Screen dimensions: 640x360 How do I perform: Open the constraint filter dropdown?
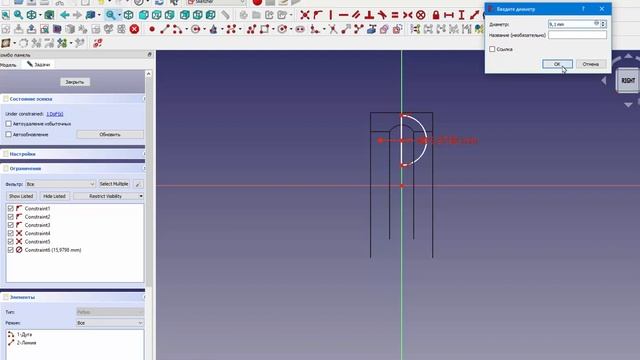pos(60,184)
